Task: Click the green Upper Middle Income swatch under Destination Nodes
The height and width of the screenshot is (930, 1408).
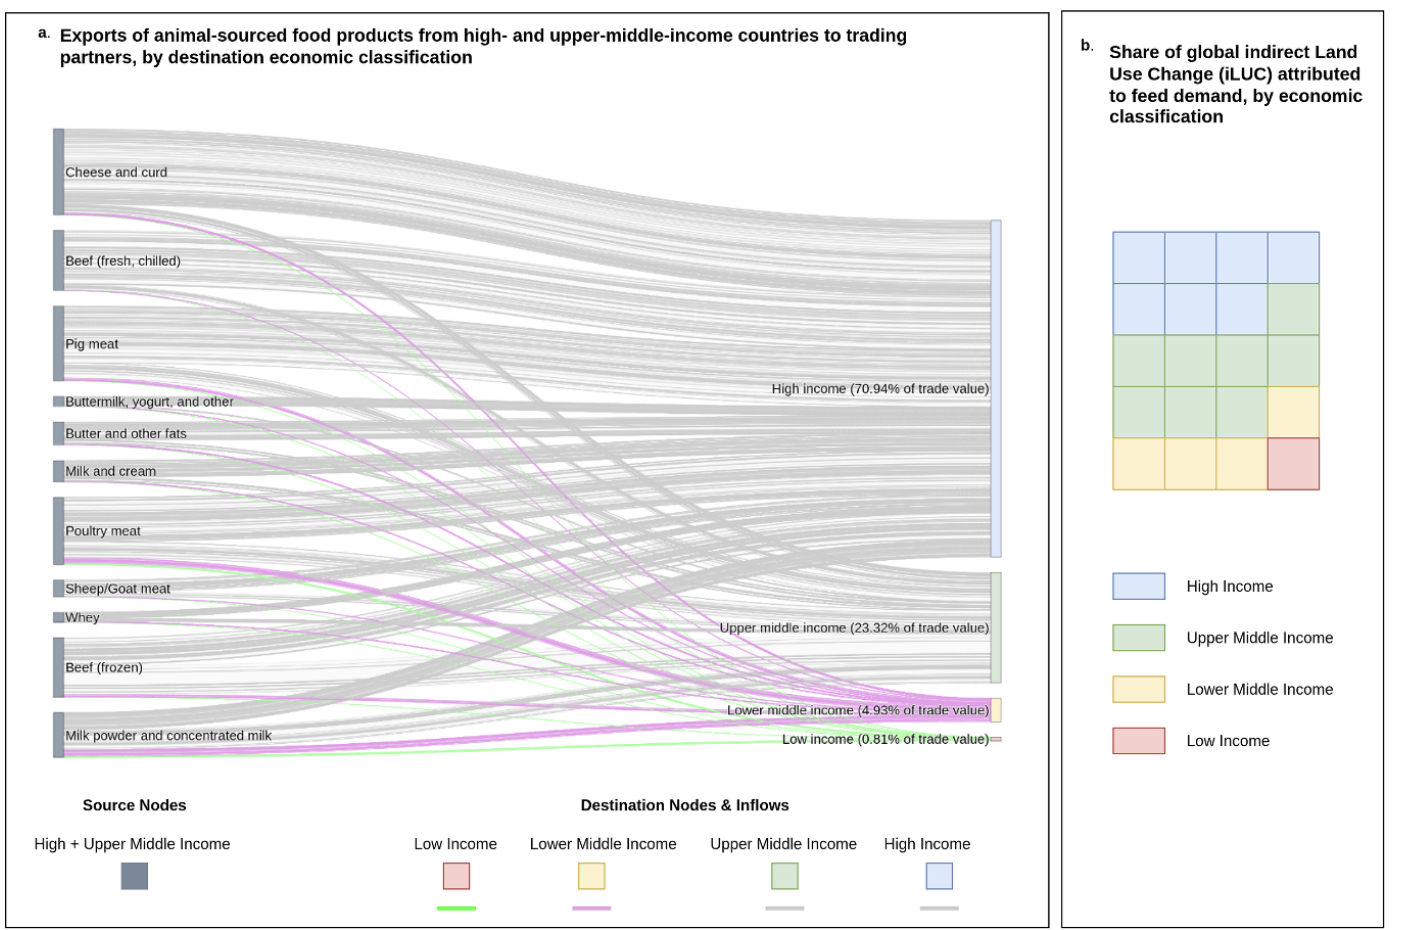Action: point(784,876)
